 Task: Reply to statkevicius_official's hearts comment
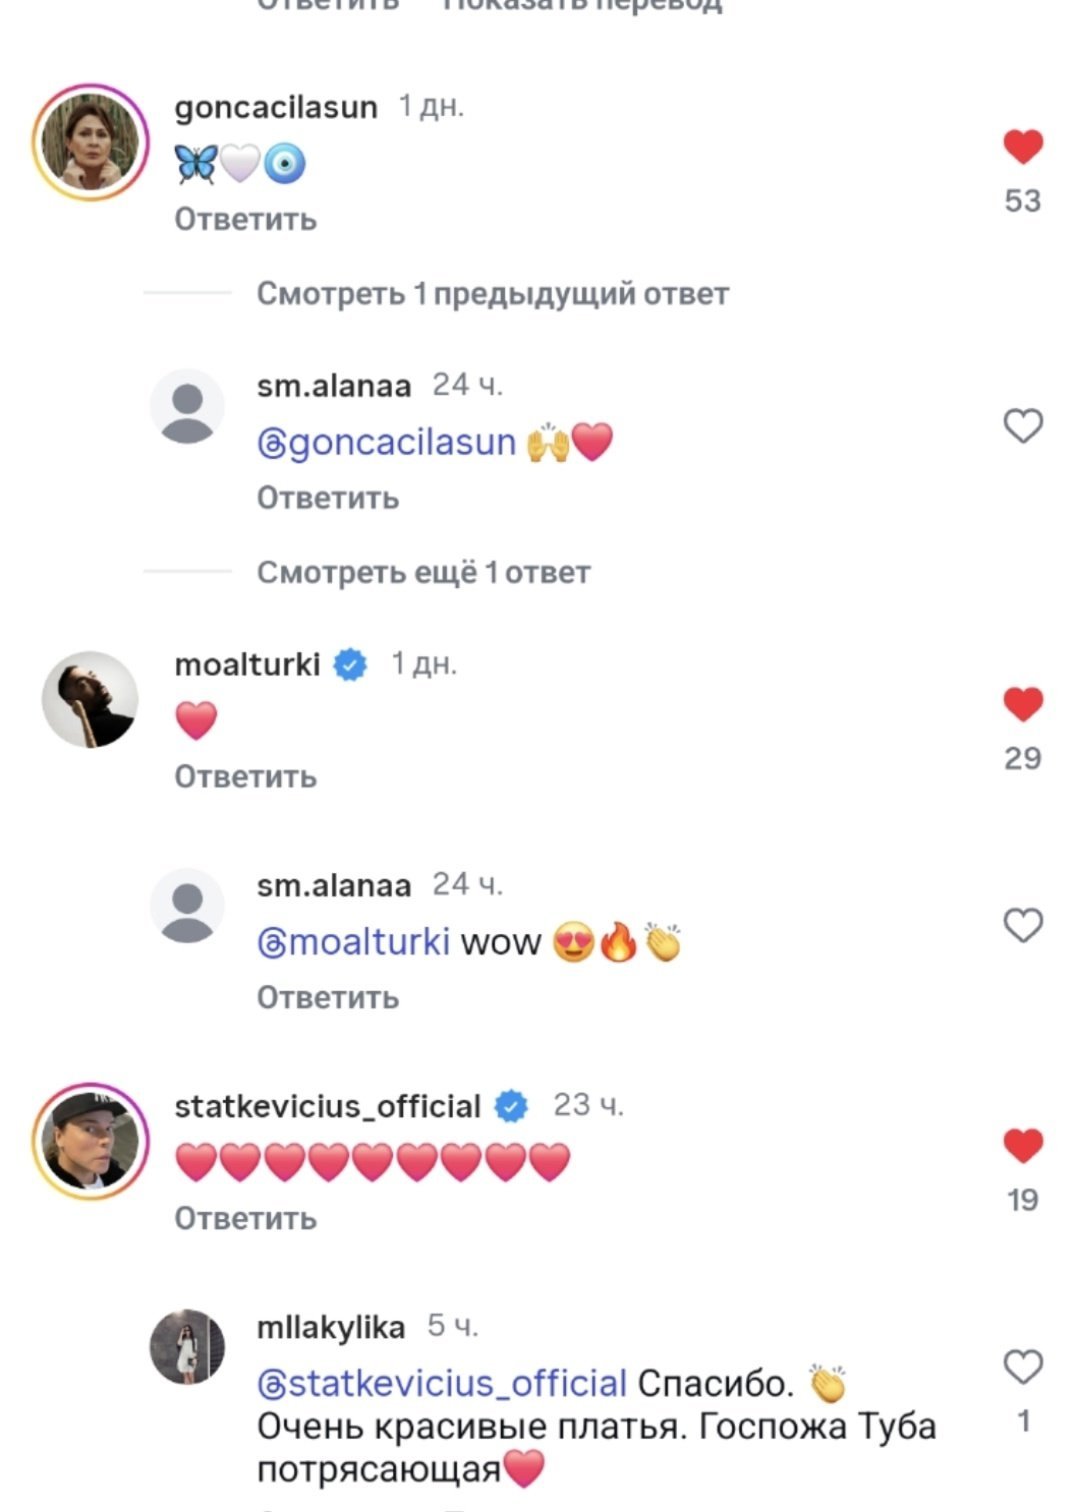(x=245, y=1218)
